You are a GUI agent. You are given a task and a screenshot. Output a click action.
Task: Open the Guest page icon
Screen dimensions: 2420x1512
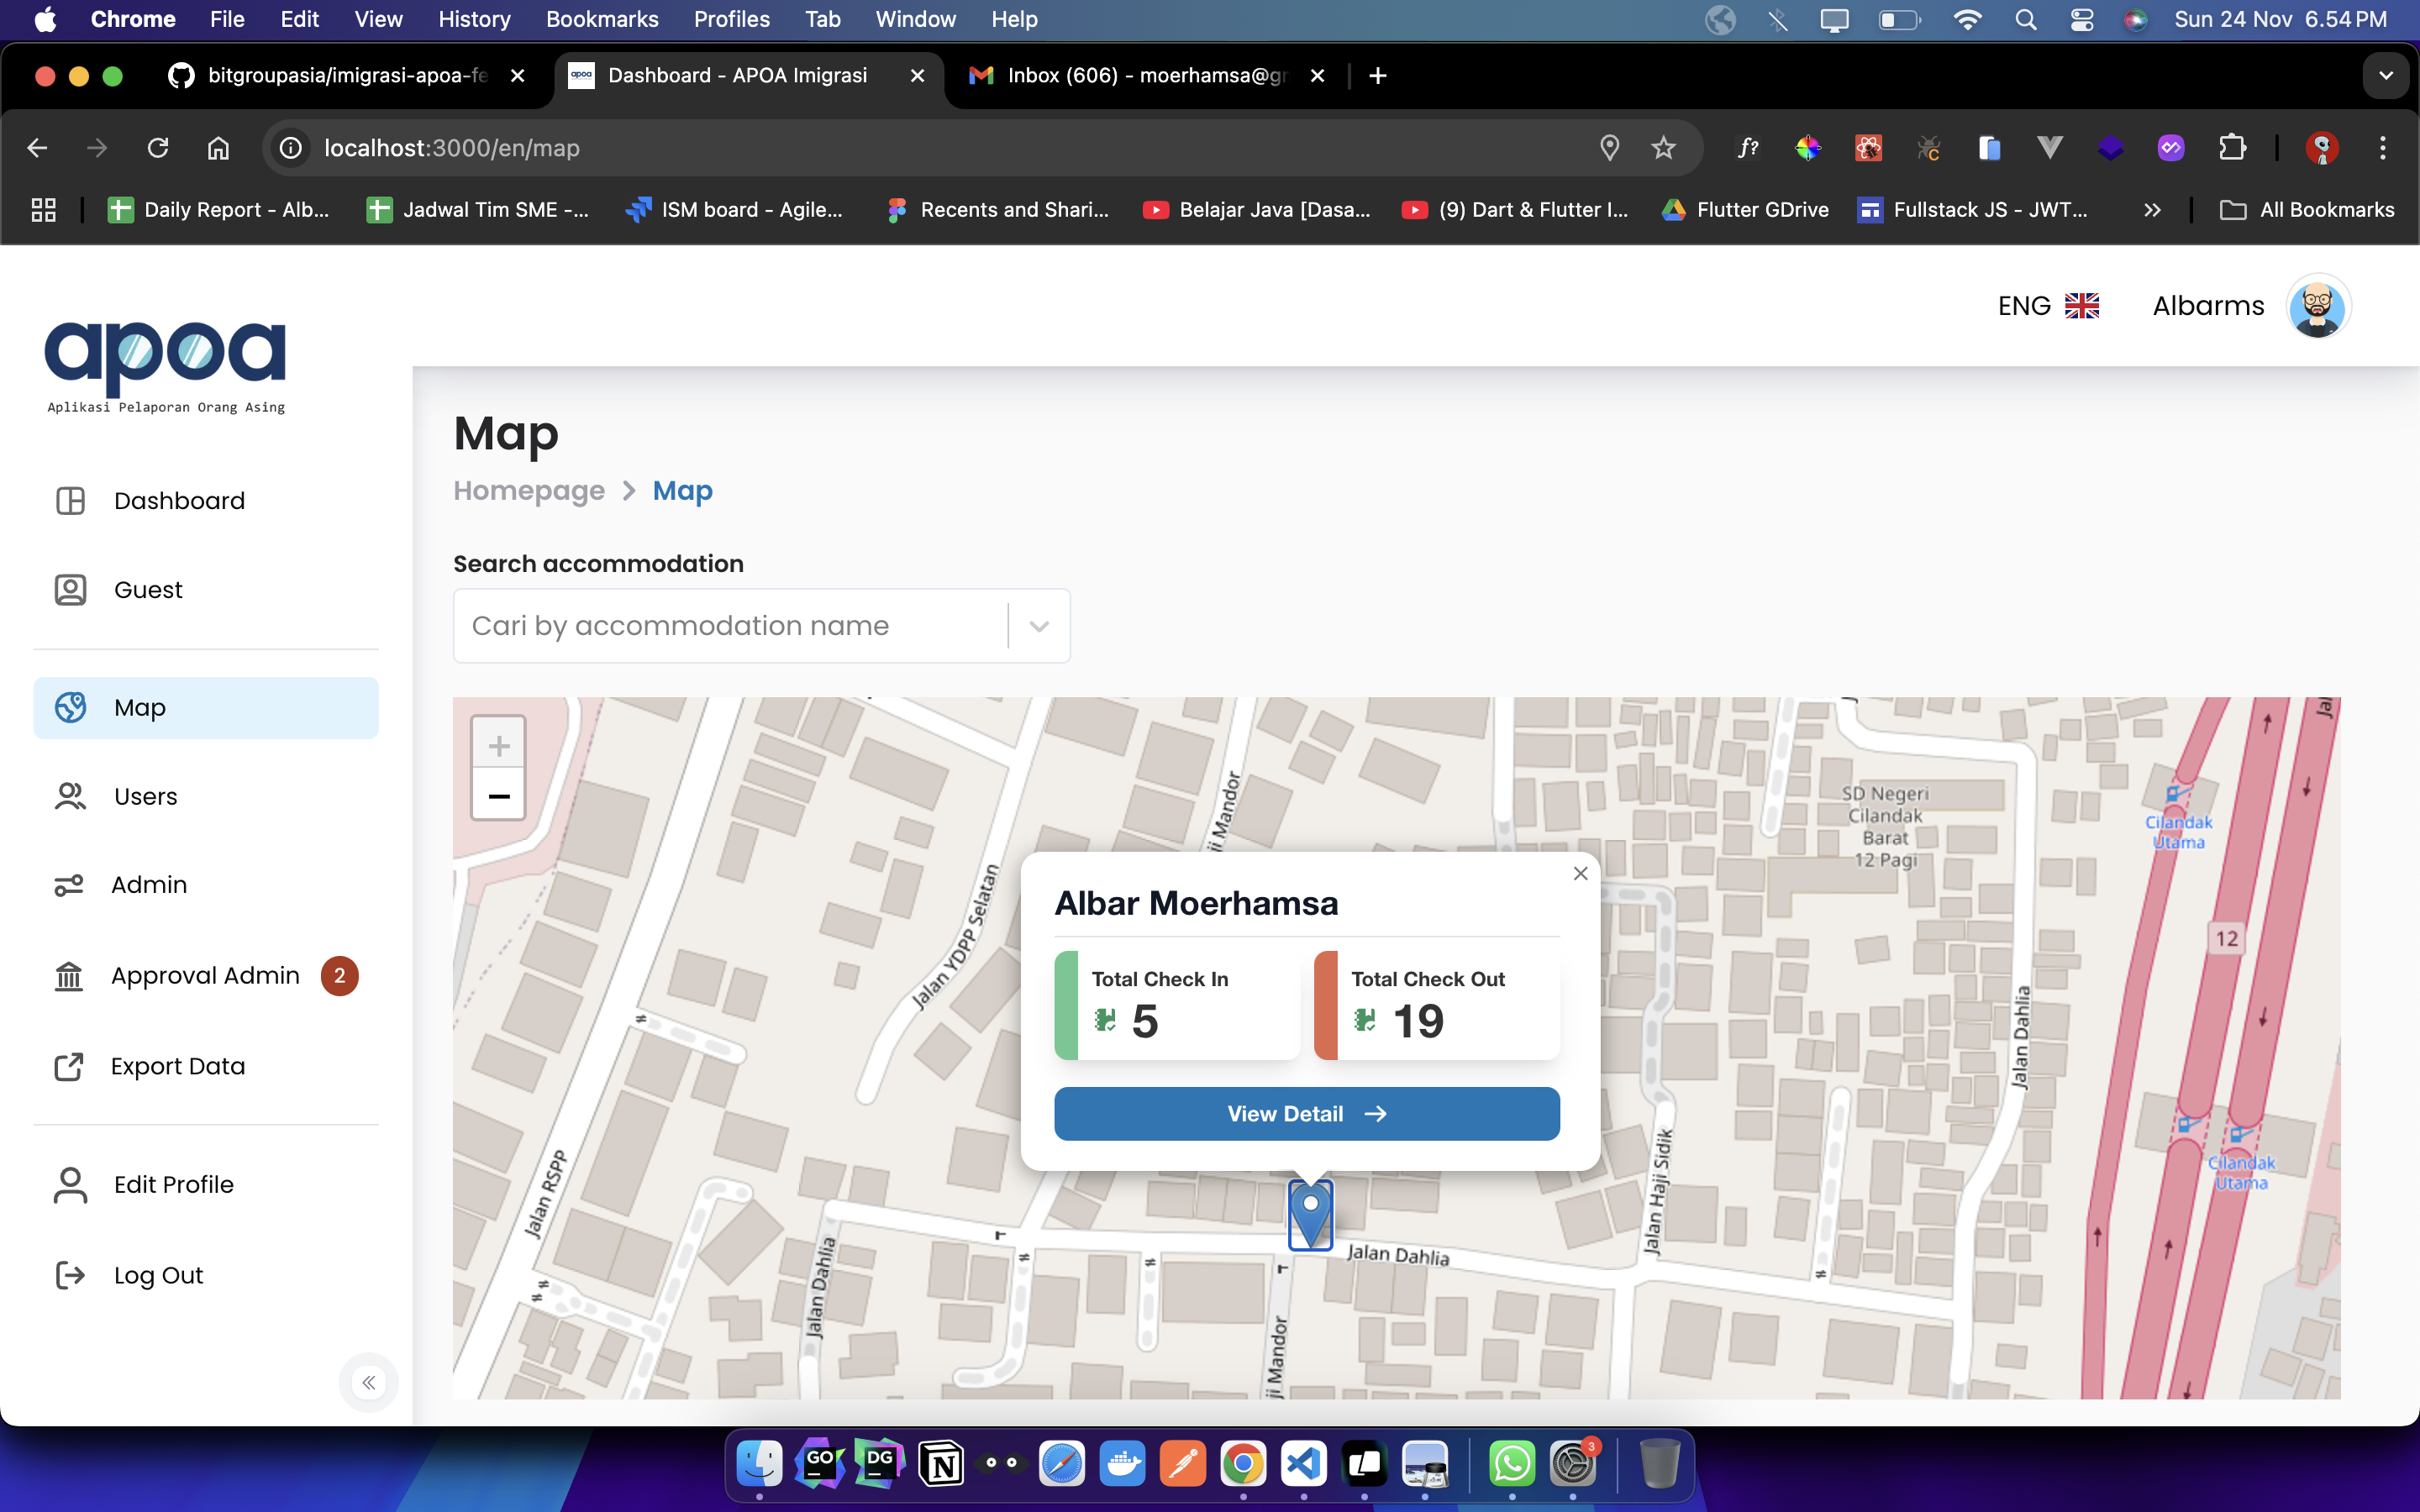point(70,590)
